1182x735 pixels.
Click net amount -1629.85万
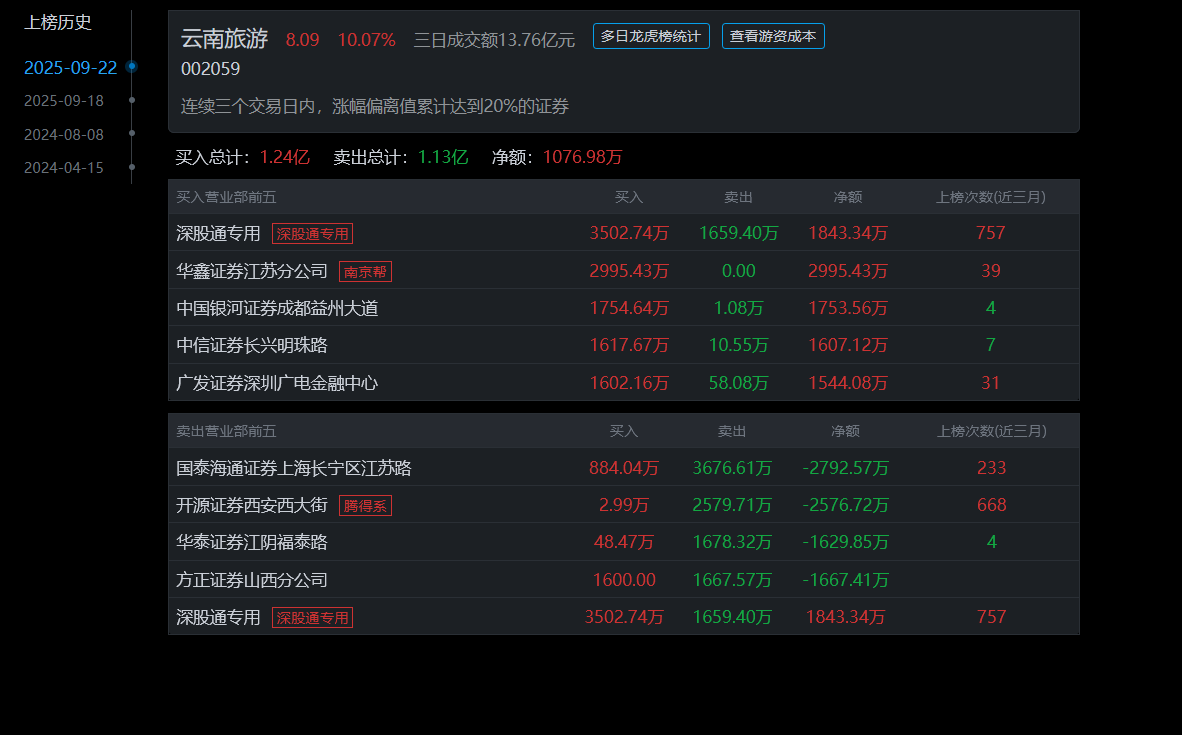click(845, 542)
